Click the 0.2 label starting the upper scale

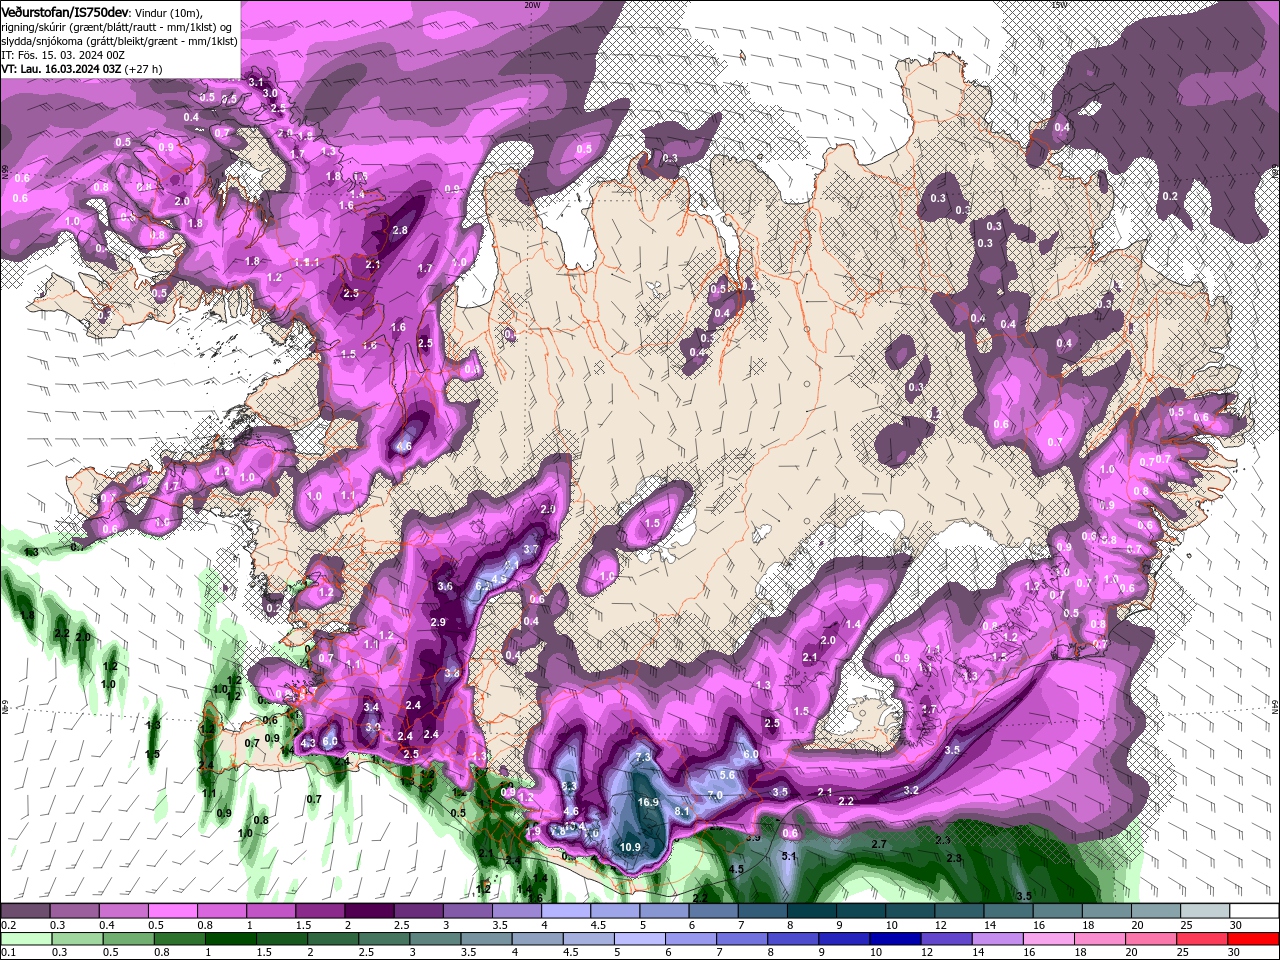[8, 925]
